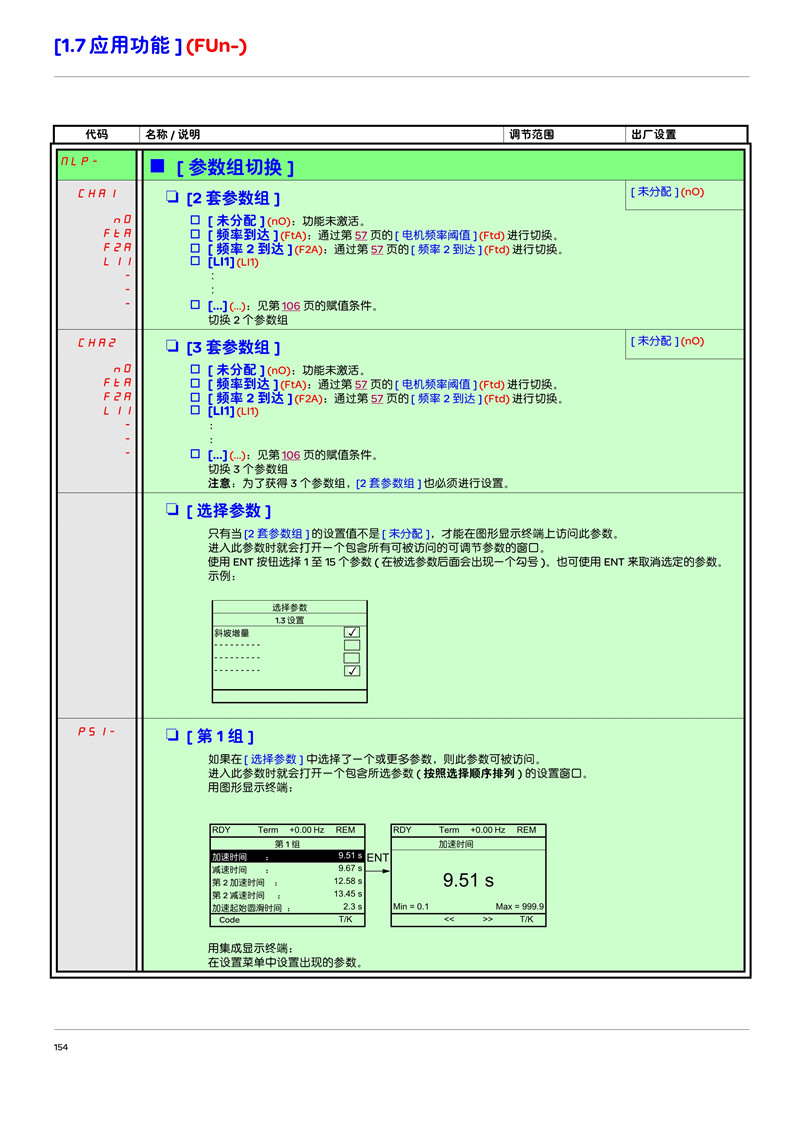The height and width of the screenshot is (1132, 800).
Task: Click the 名称 / 说明 column header
Action: point(173,134)
